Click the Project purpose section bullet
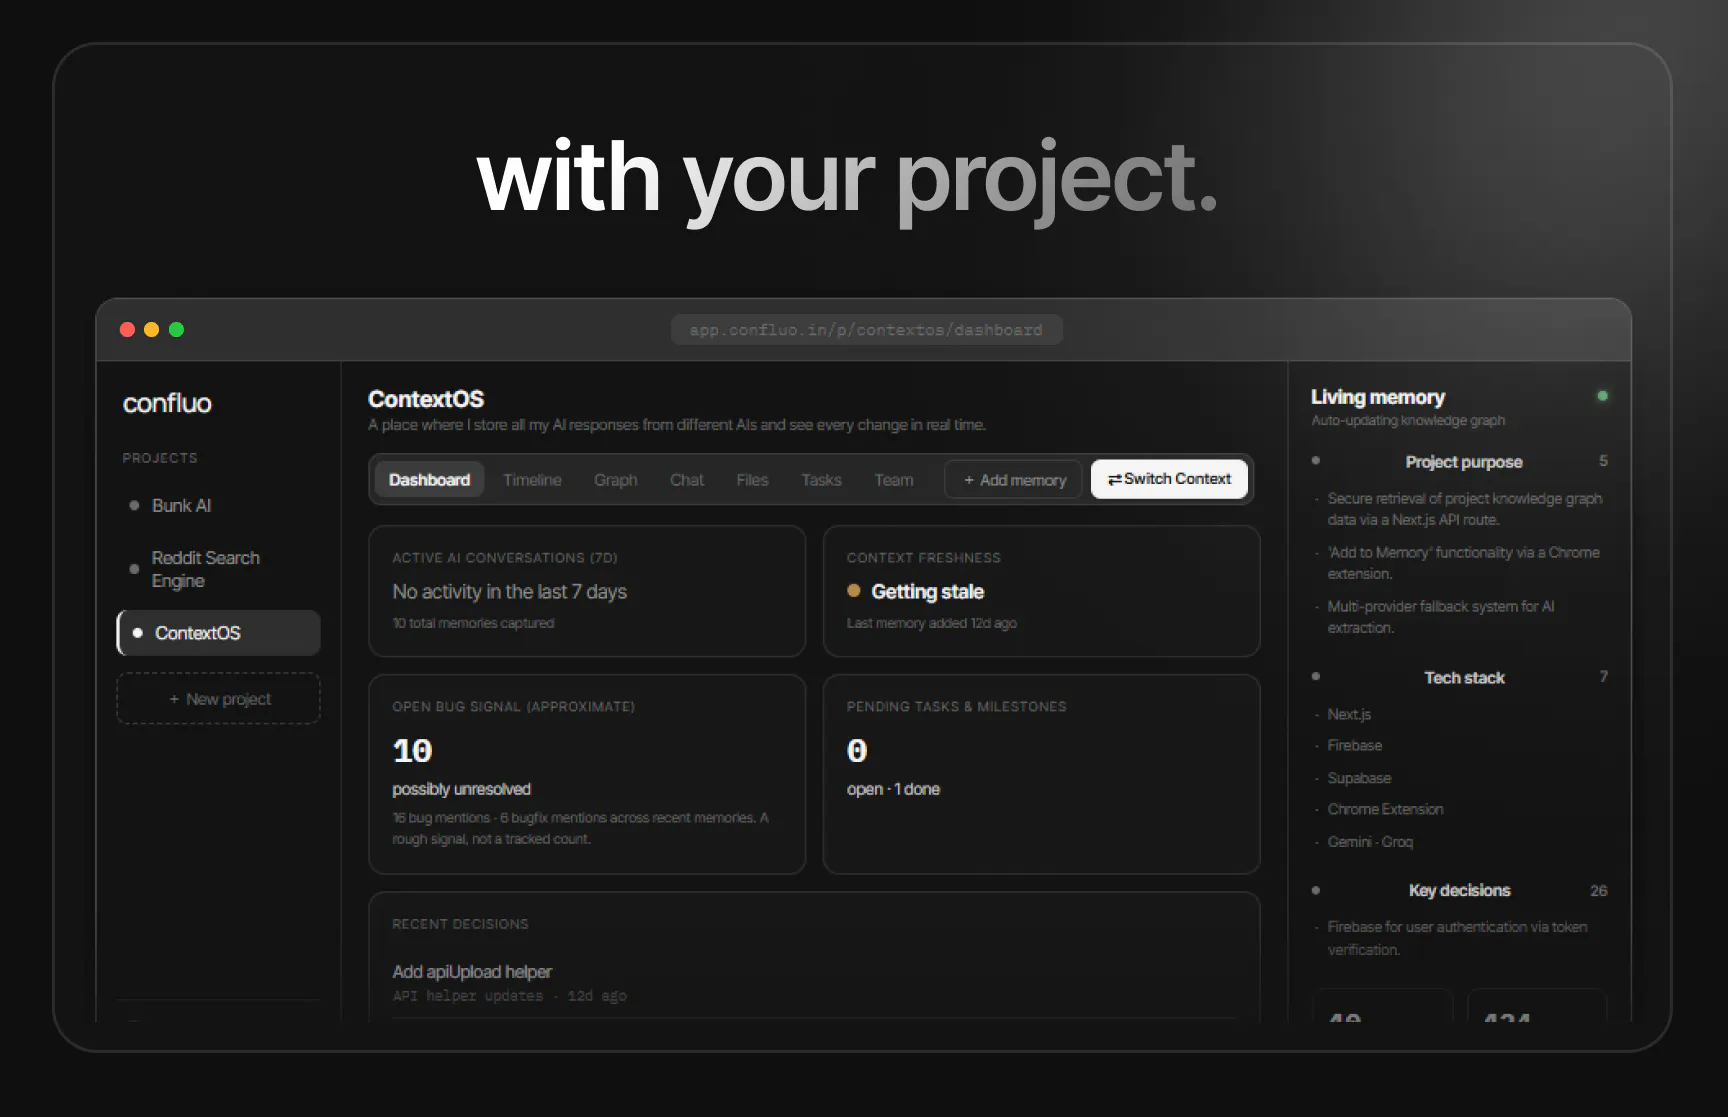This screenshot has height=1117, width=1728. (x=1316, y=461)
